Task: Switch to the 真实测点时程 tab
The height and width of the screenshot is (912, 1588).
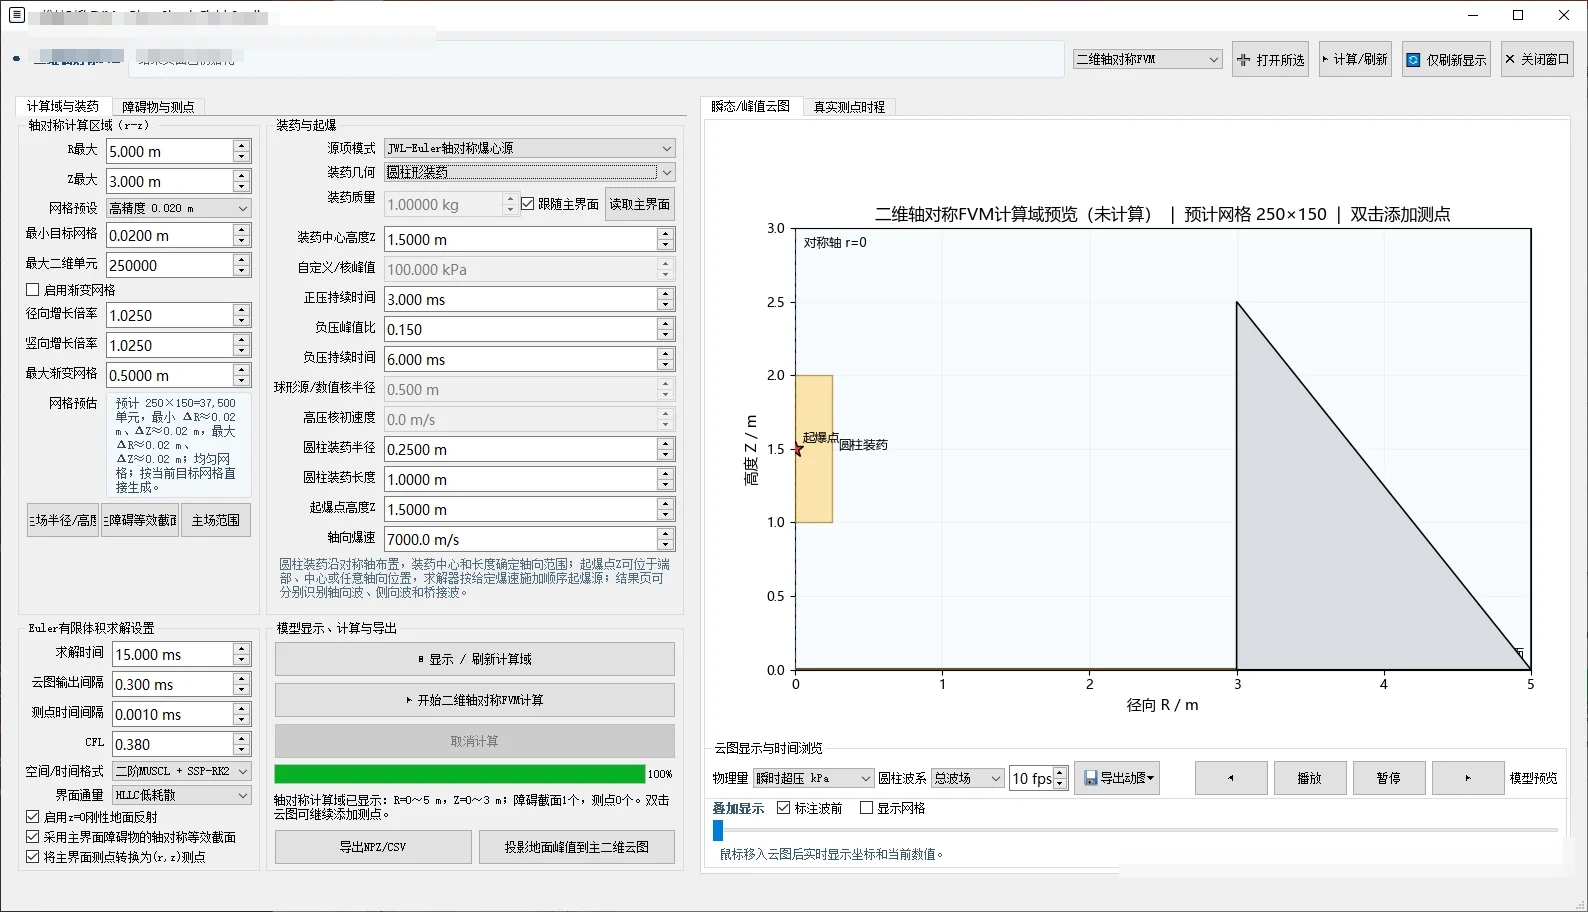Action: 849,107
